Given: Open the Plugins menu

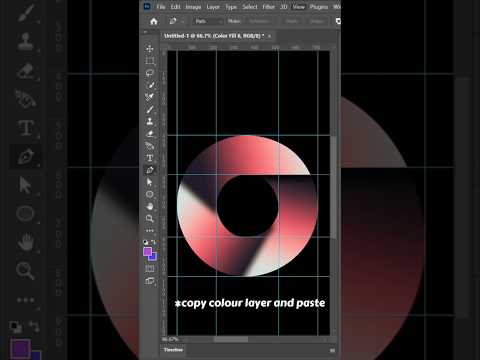Looking at the screenshot, I should [x=319, y=7].
